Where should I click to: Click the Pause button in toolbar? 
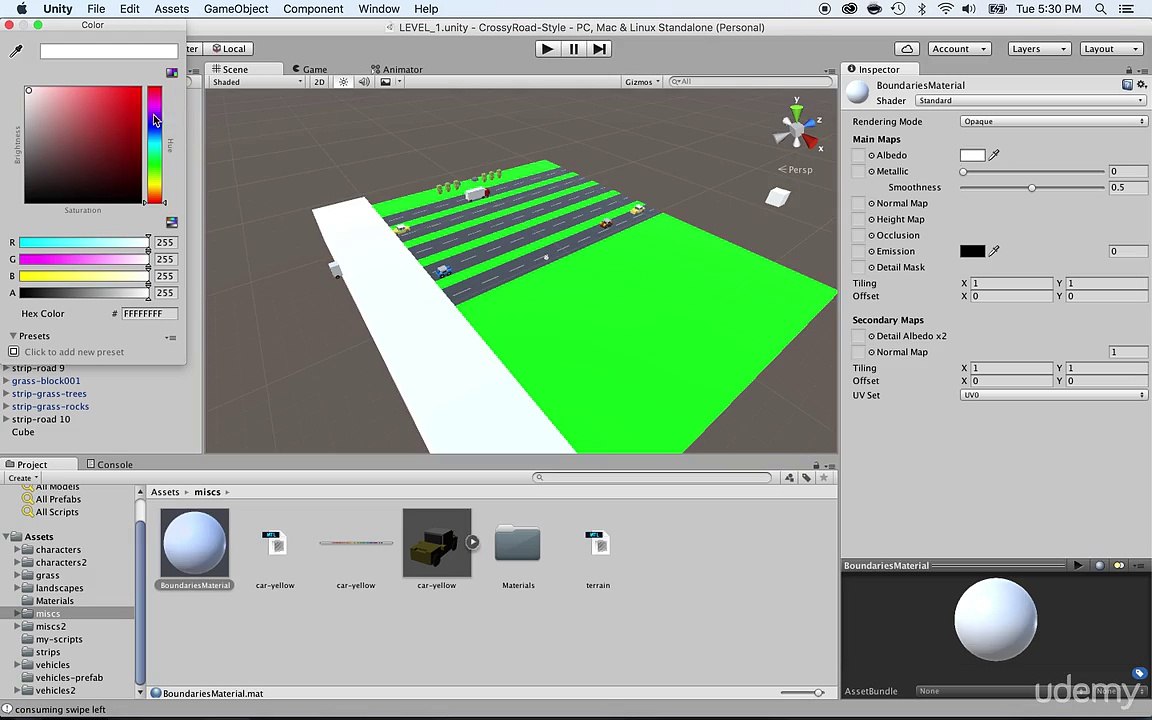[574, 49]
